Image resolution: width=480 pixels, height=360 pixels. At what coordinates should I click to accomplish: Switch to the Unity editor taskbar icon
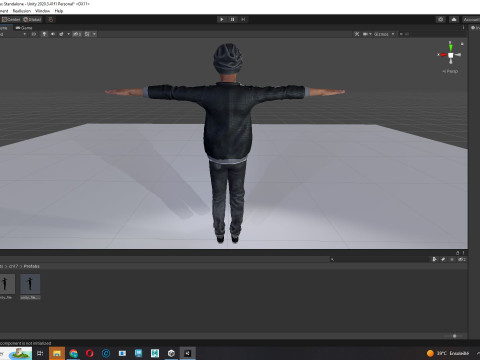click(188, 353)
